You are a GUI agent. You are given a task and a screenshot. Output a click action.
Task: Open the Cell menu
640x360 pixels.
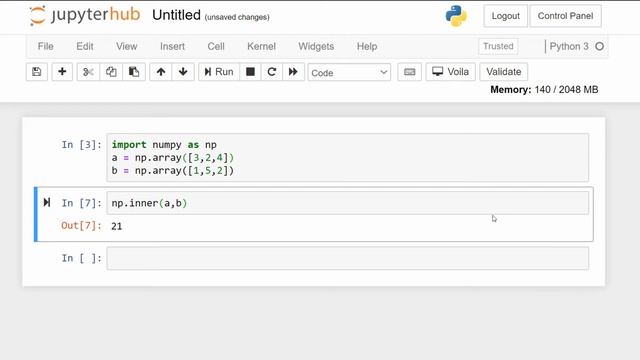(216, 47)
